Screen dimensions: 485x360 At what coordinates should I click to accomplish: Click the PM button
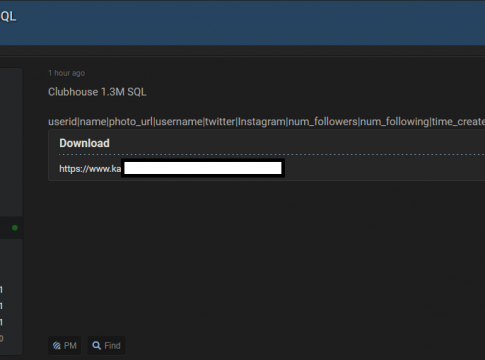pyautogui.click(x=65, y=346)
